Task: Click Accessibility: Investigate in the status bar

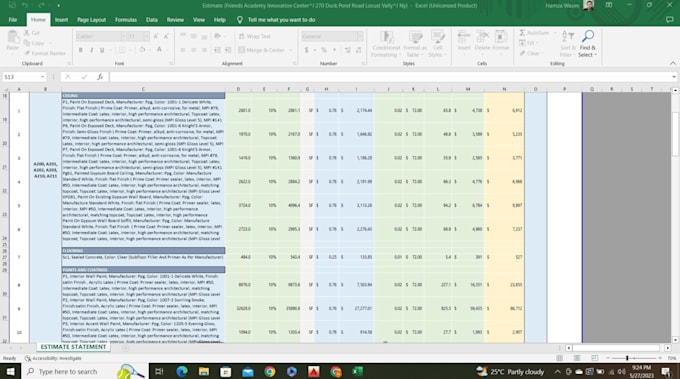Action: point(53,358)
